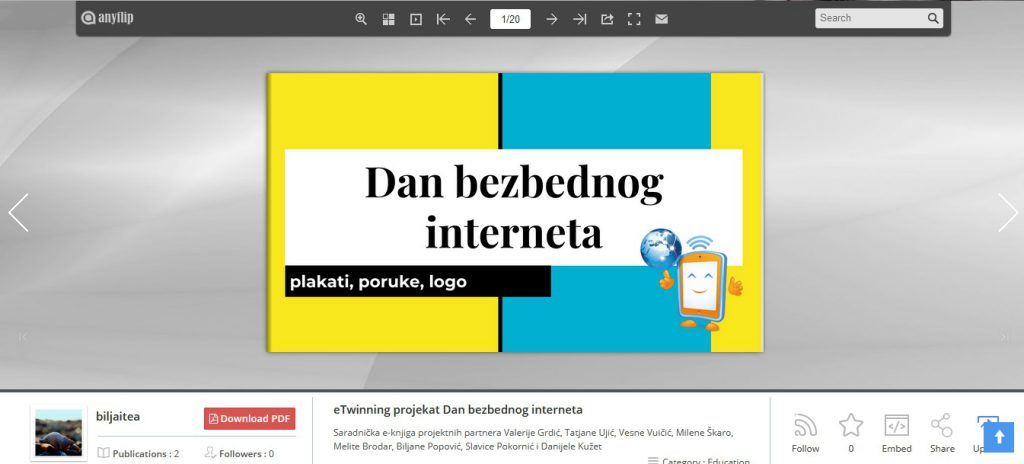Click the zoom in magnifier icon
Image resolution: width=1024 pixels, height=464 pixels.
pos(361,19)
